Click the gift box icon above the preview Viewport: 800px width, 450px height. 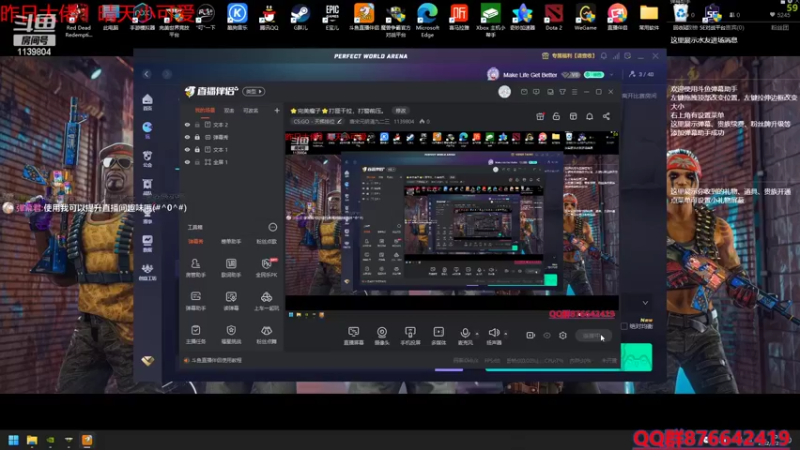[x=540, y=116]
